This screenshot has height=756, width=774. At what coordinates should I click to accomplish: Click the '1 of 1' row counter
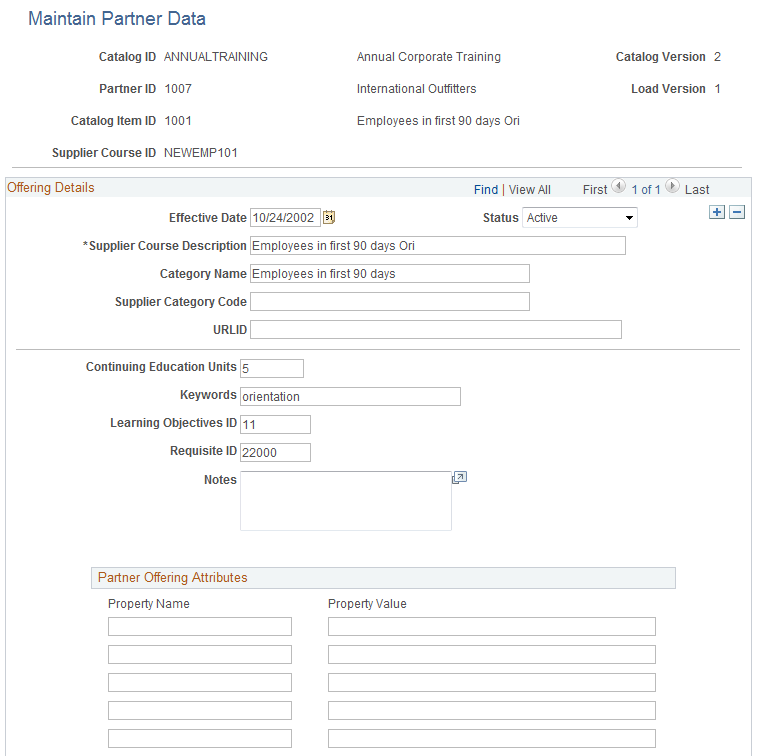(x=646, y=189)
